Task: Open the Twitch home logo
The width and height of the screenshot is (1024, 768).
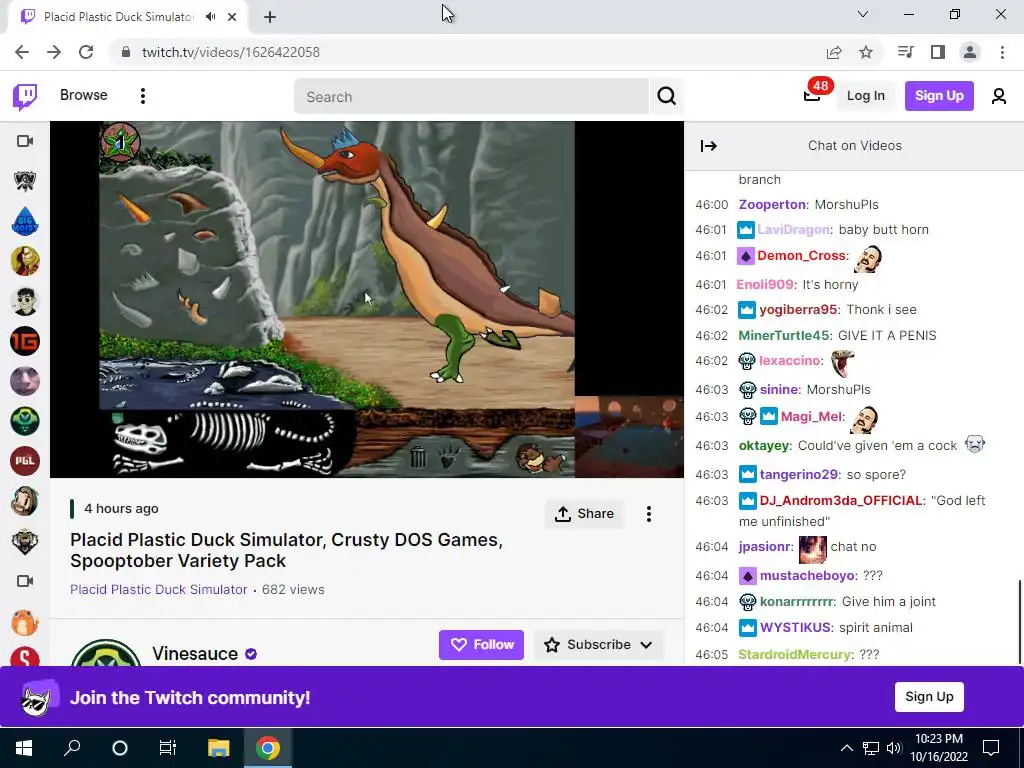Action: click(25, 97)
